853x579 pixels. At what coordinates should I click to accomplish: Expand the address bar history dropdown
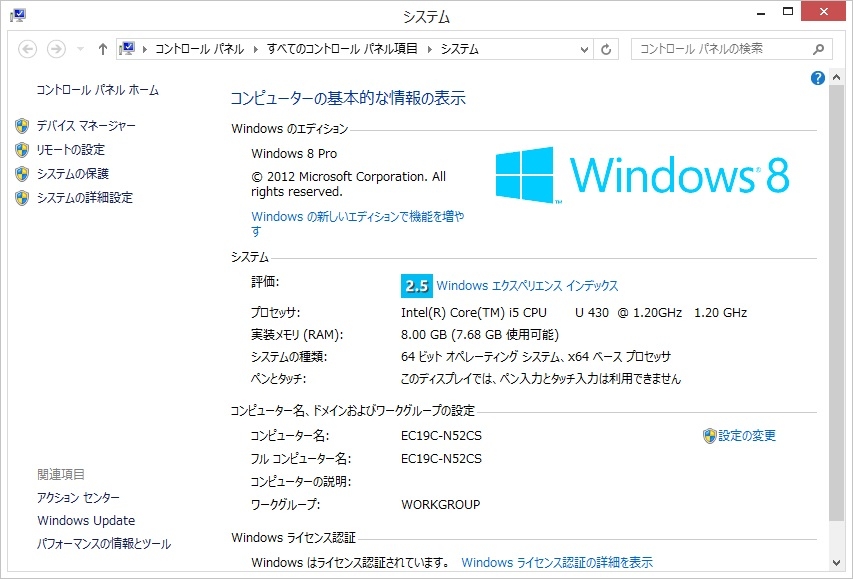[x=584, y=50]
